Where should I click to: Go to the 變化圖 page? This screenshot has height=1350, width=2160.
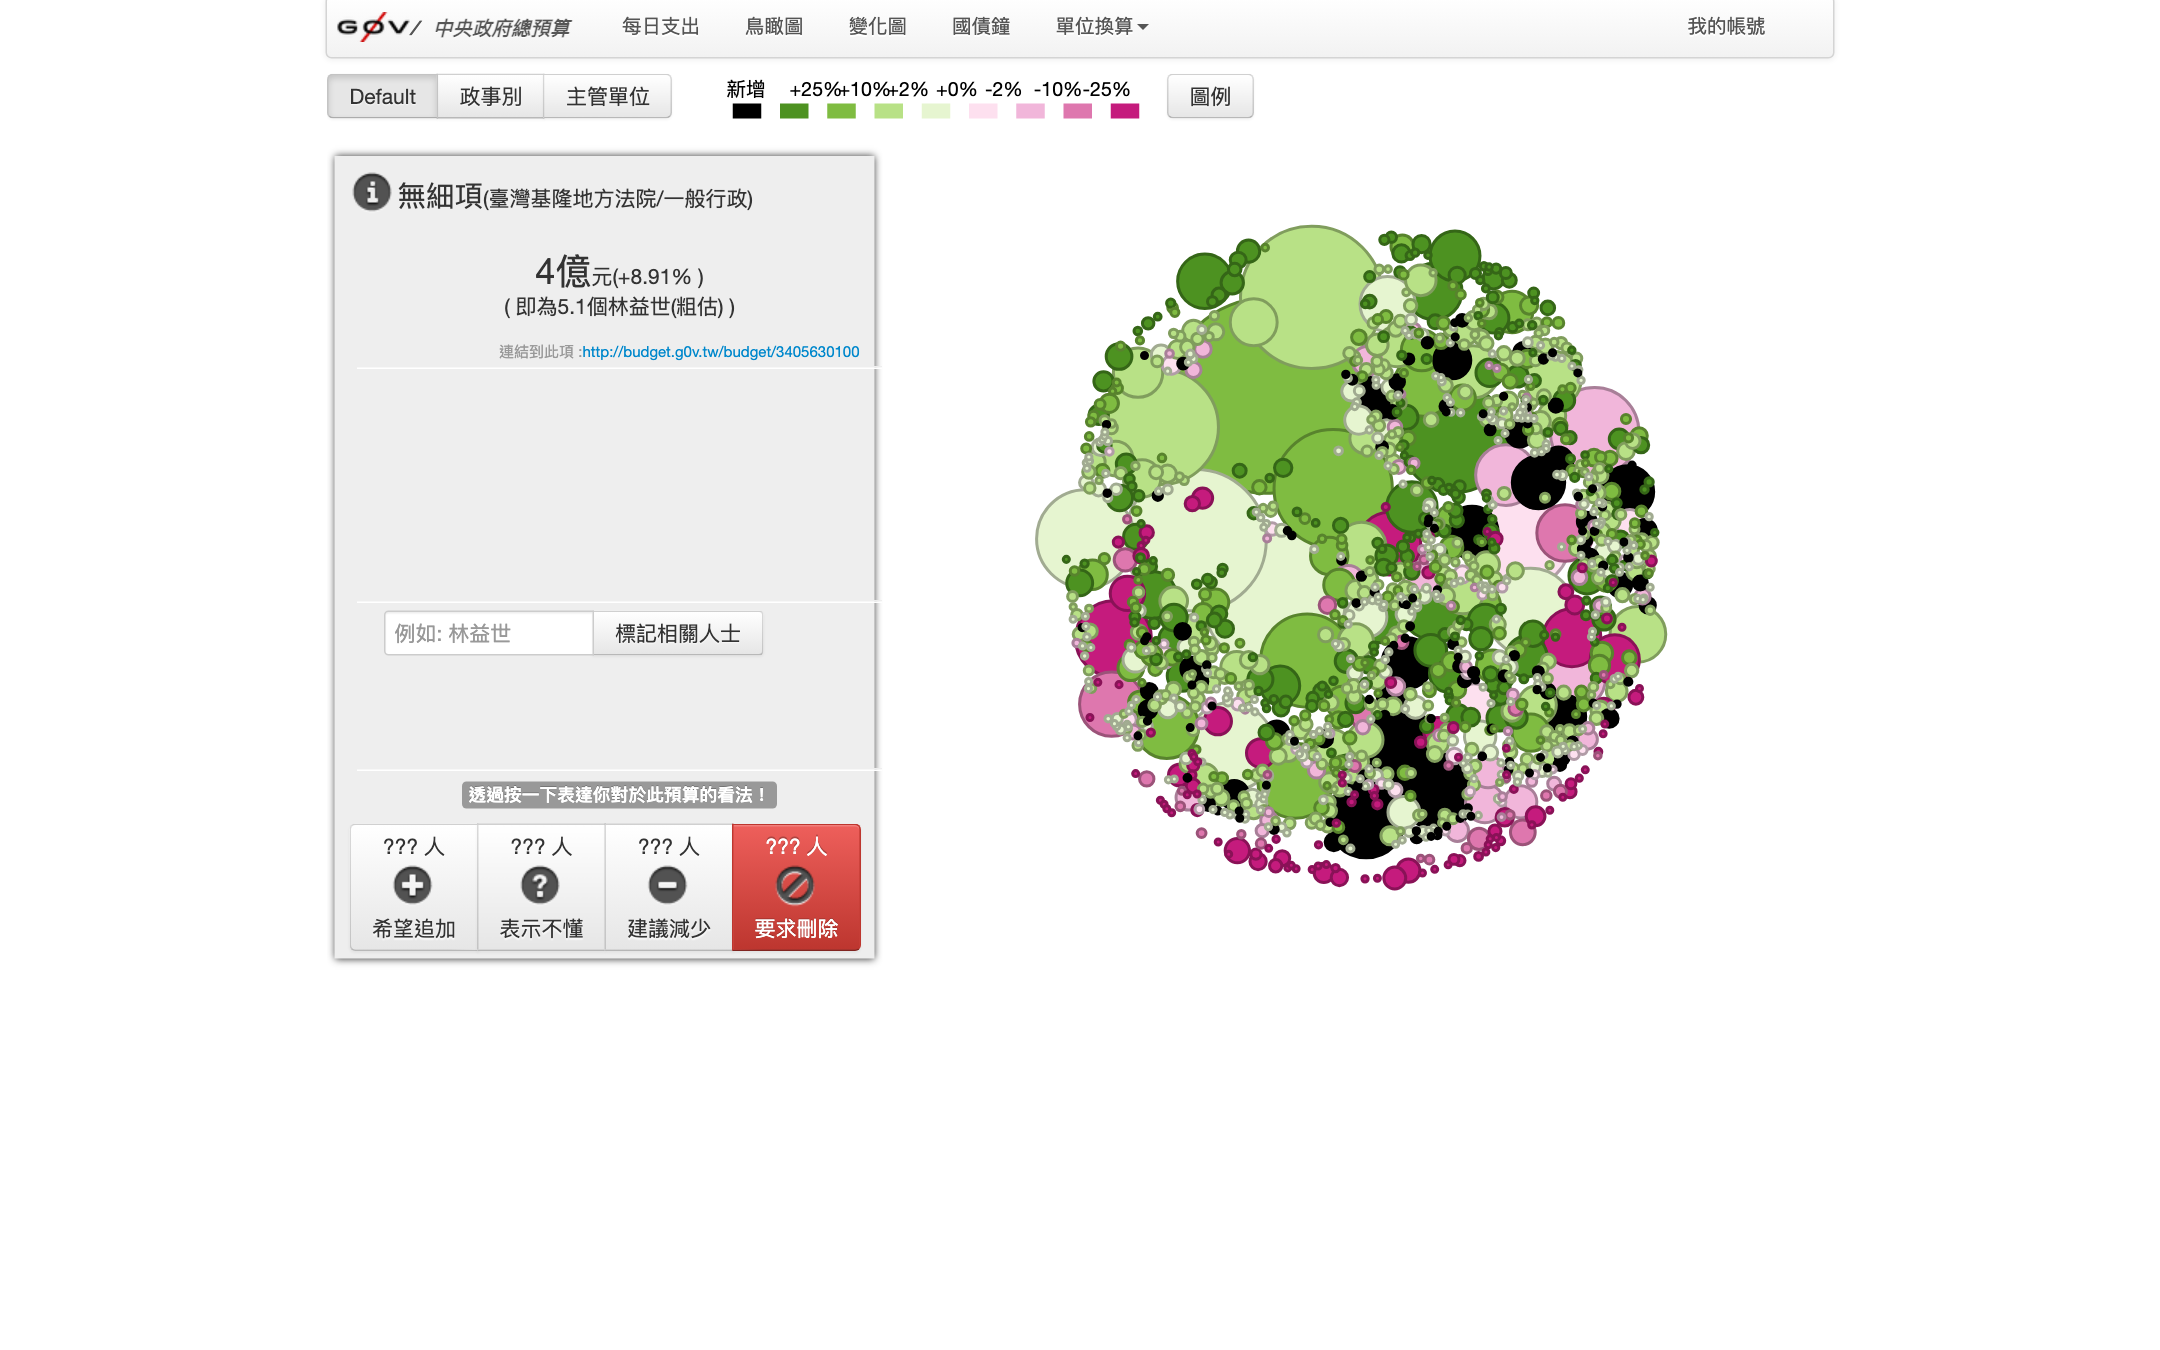coord(877,26)
